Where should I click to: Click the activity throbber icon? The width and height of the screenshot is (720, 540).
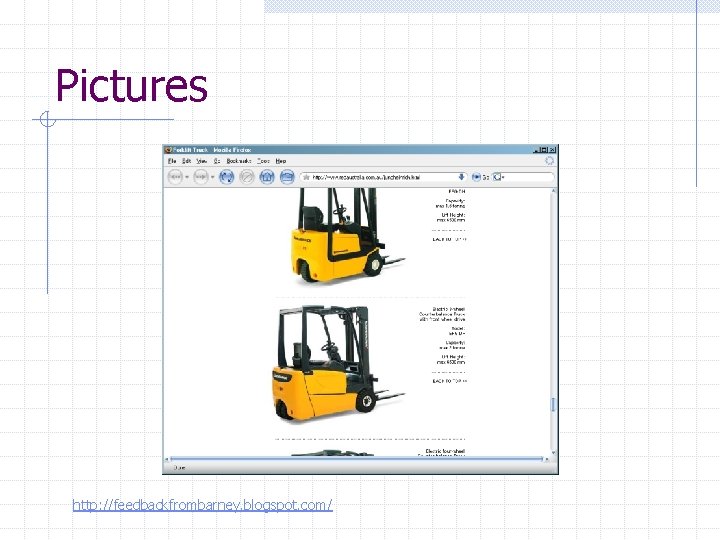click(549, 161)
